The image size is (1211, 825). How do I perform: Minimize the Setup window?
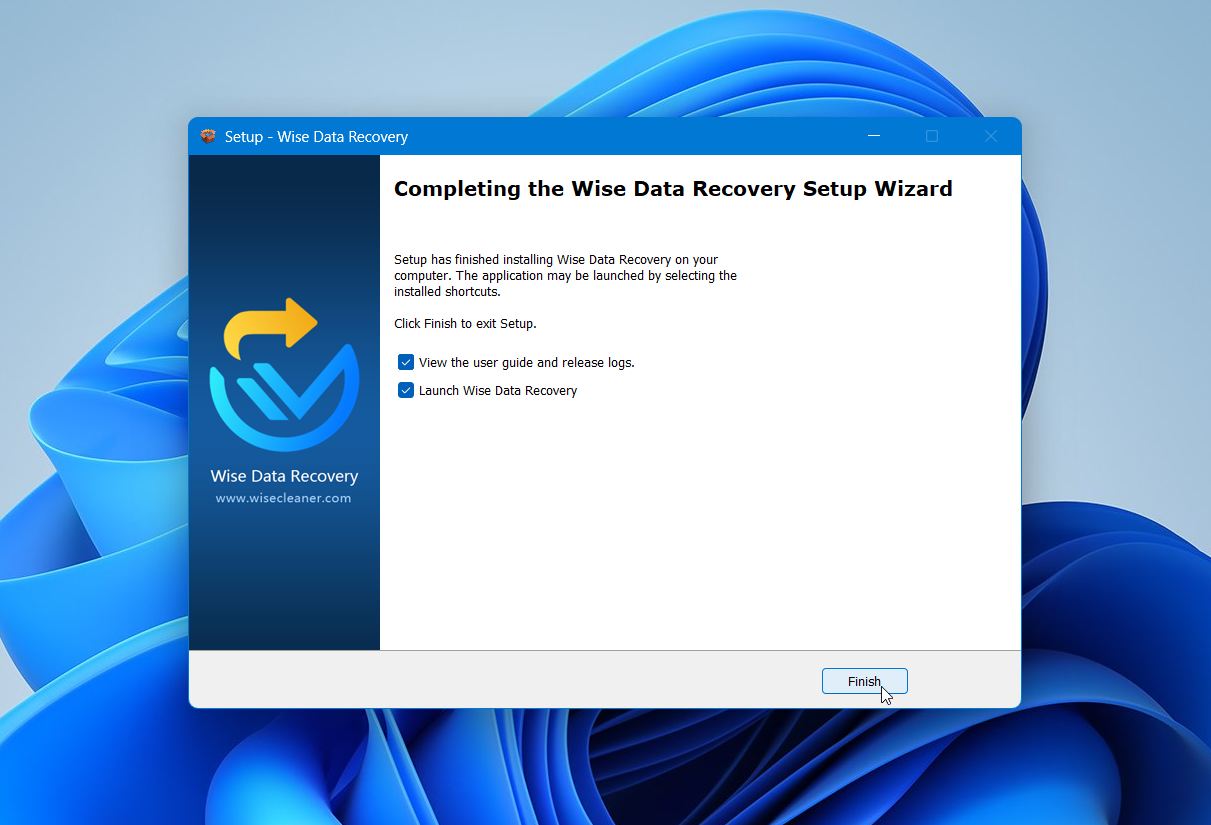[872, 136]
